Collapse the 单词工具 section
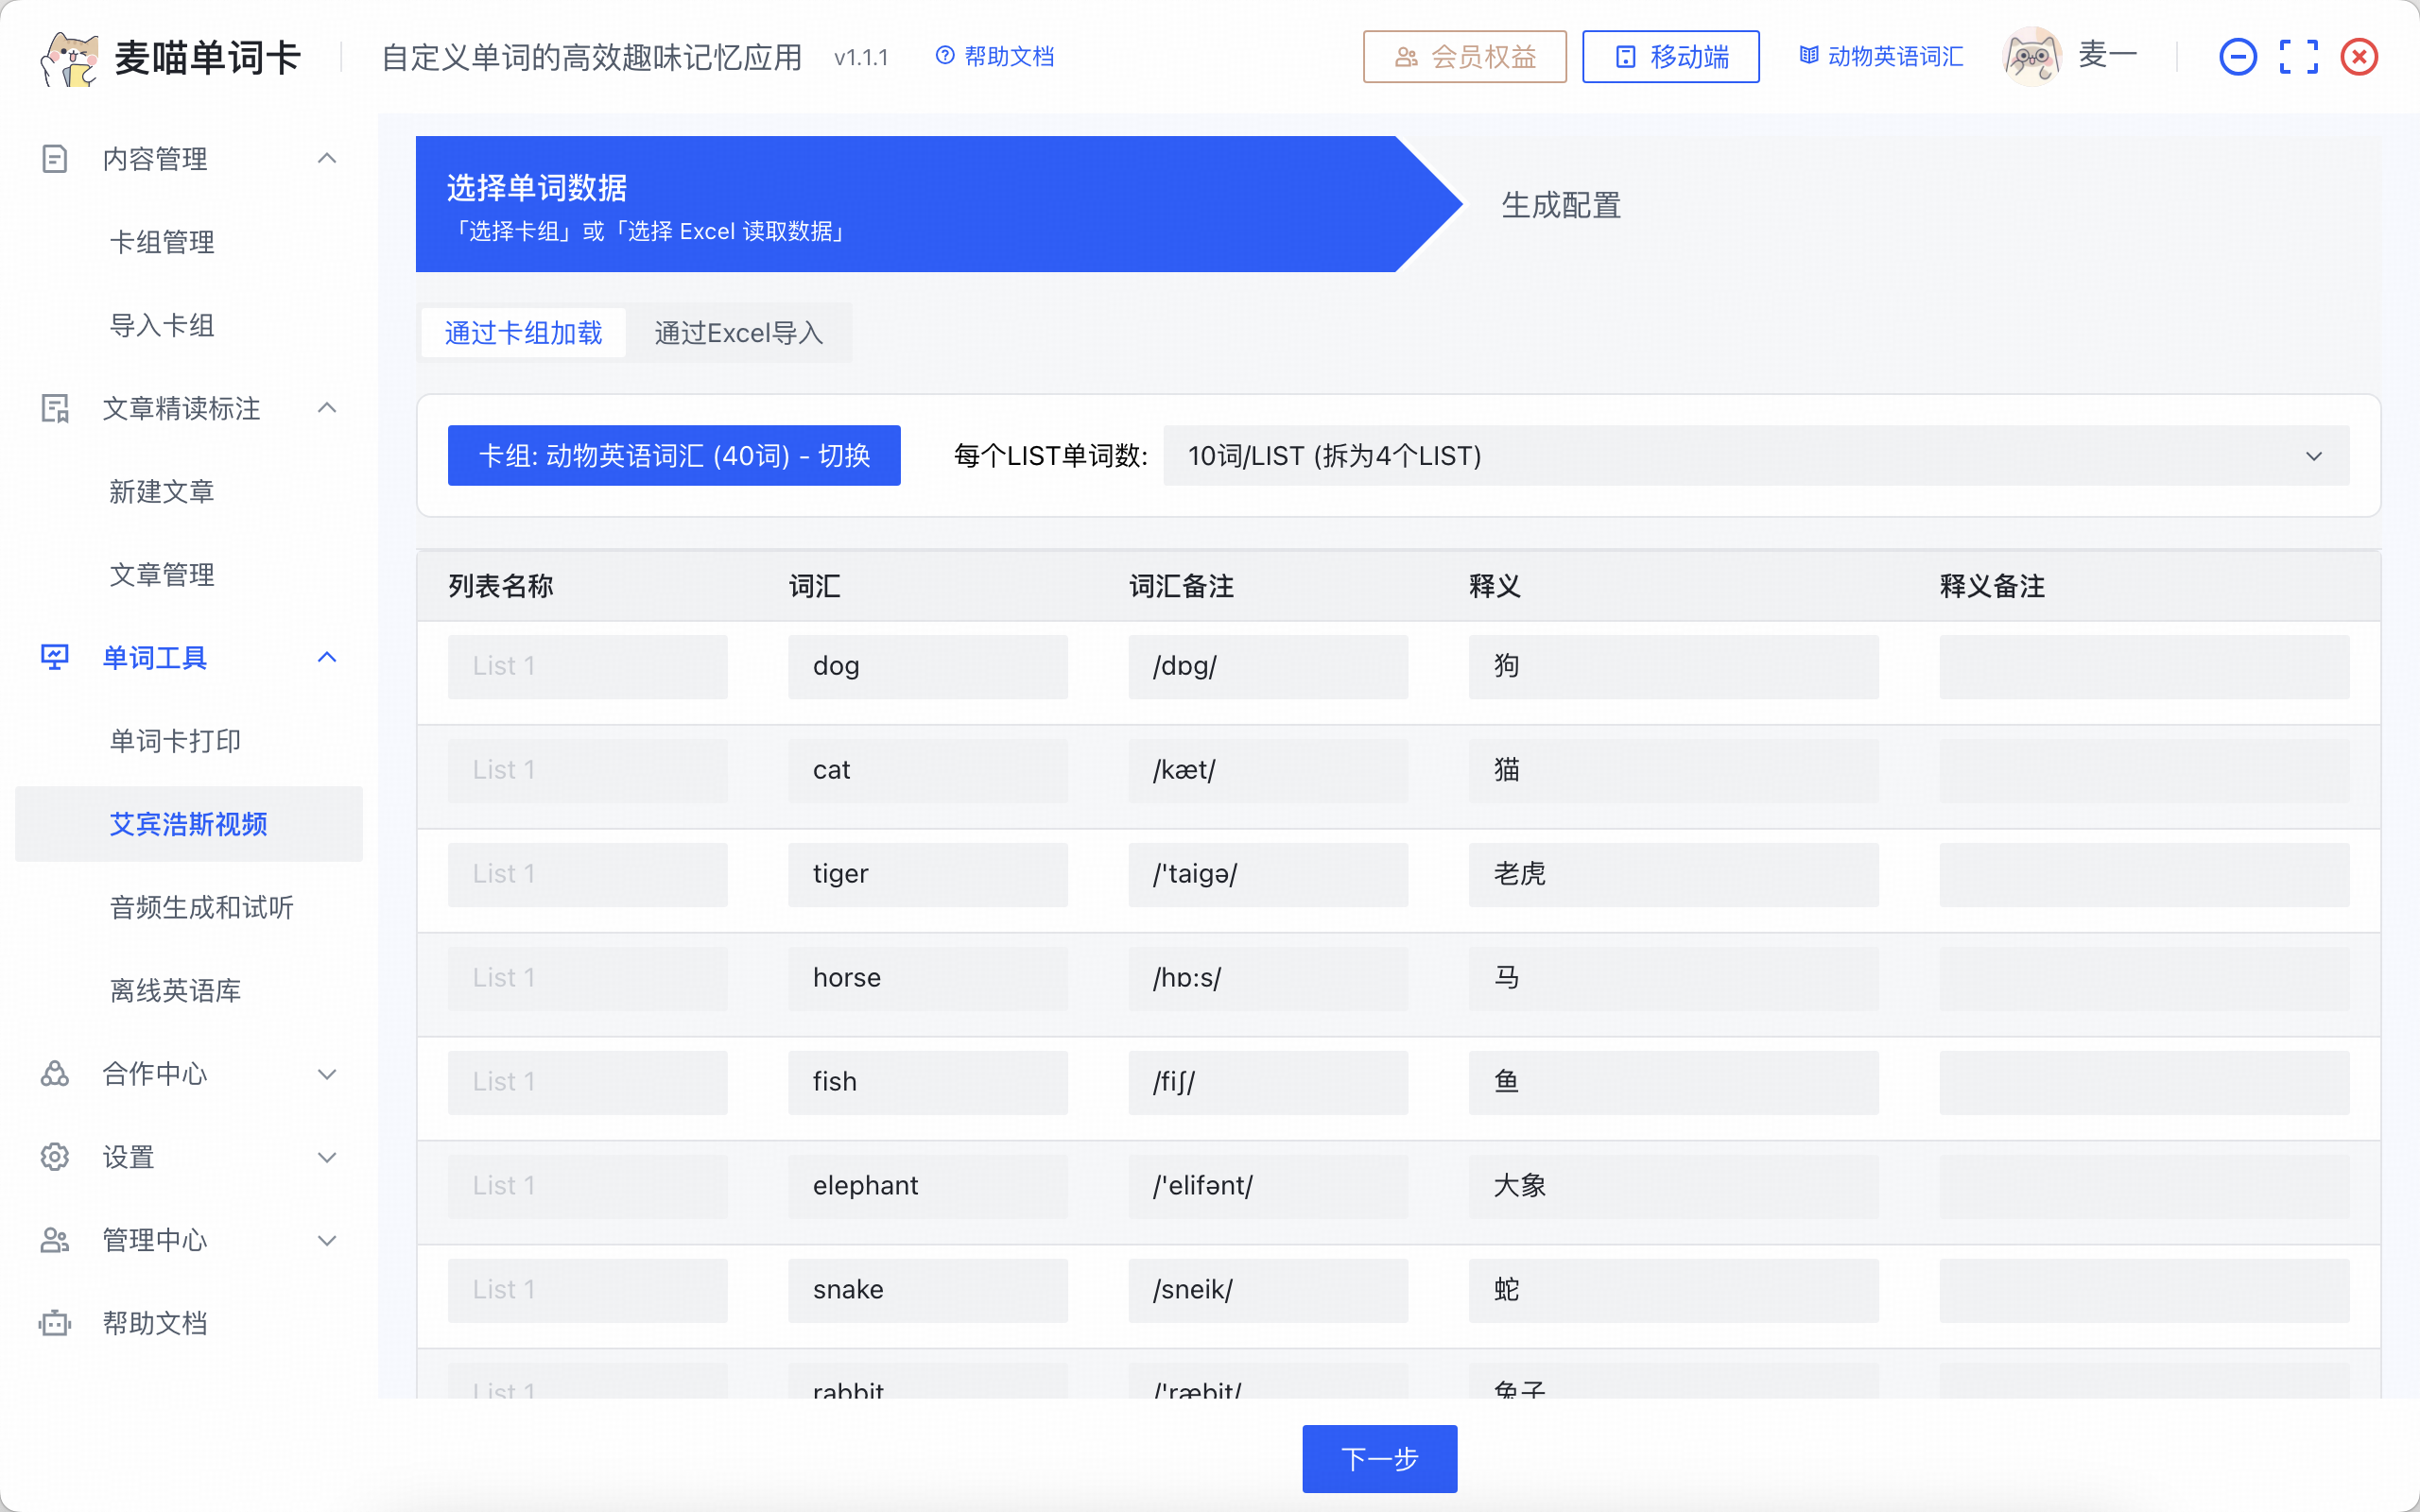 point(327,657)
